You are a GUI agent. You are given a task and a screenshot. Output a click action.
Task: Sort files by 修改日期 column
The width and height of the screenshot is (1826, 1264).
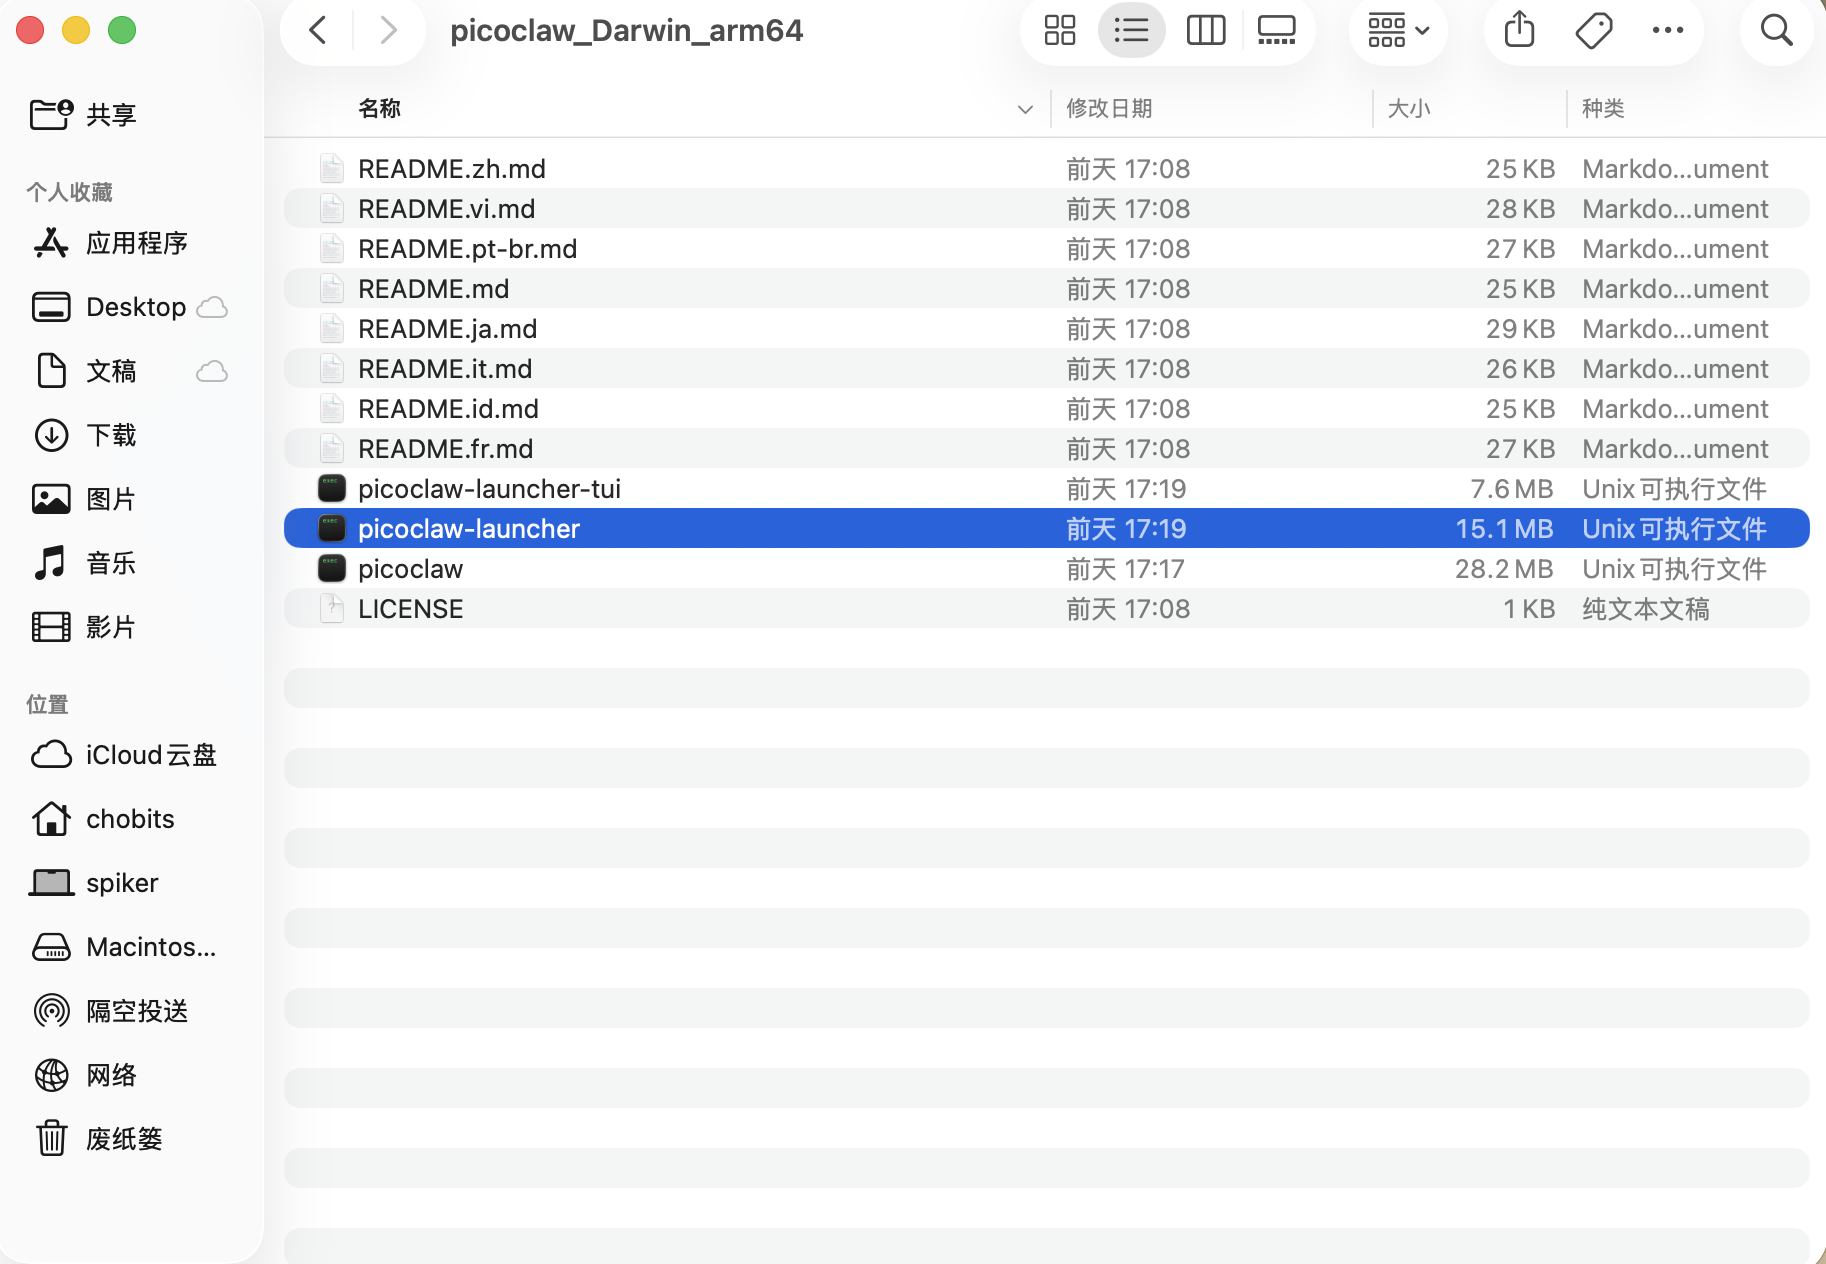point(1109,109)
